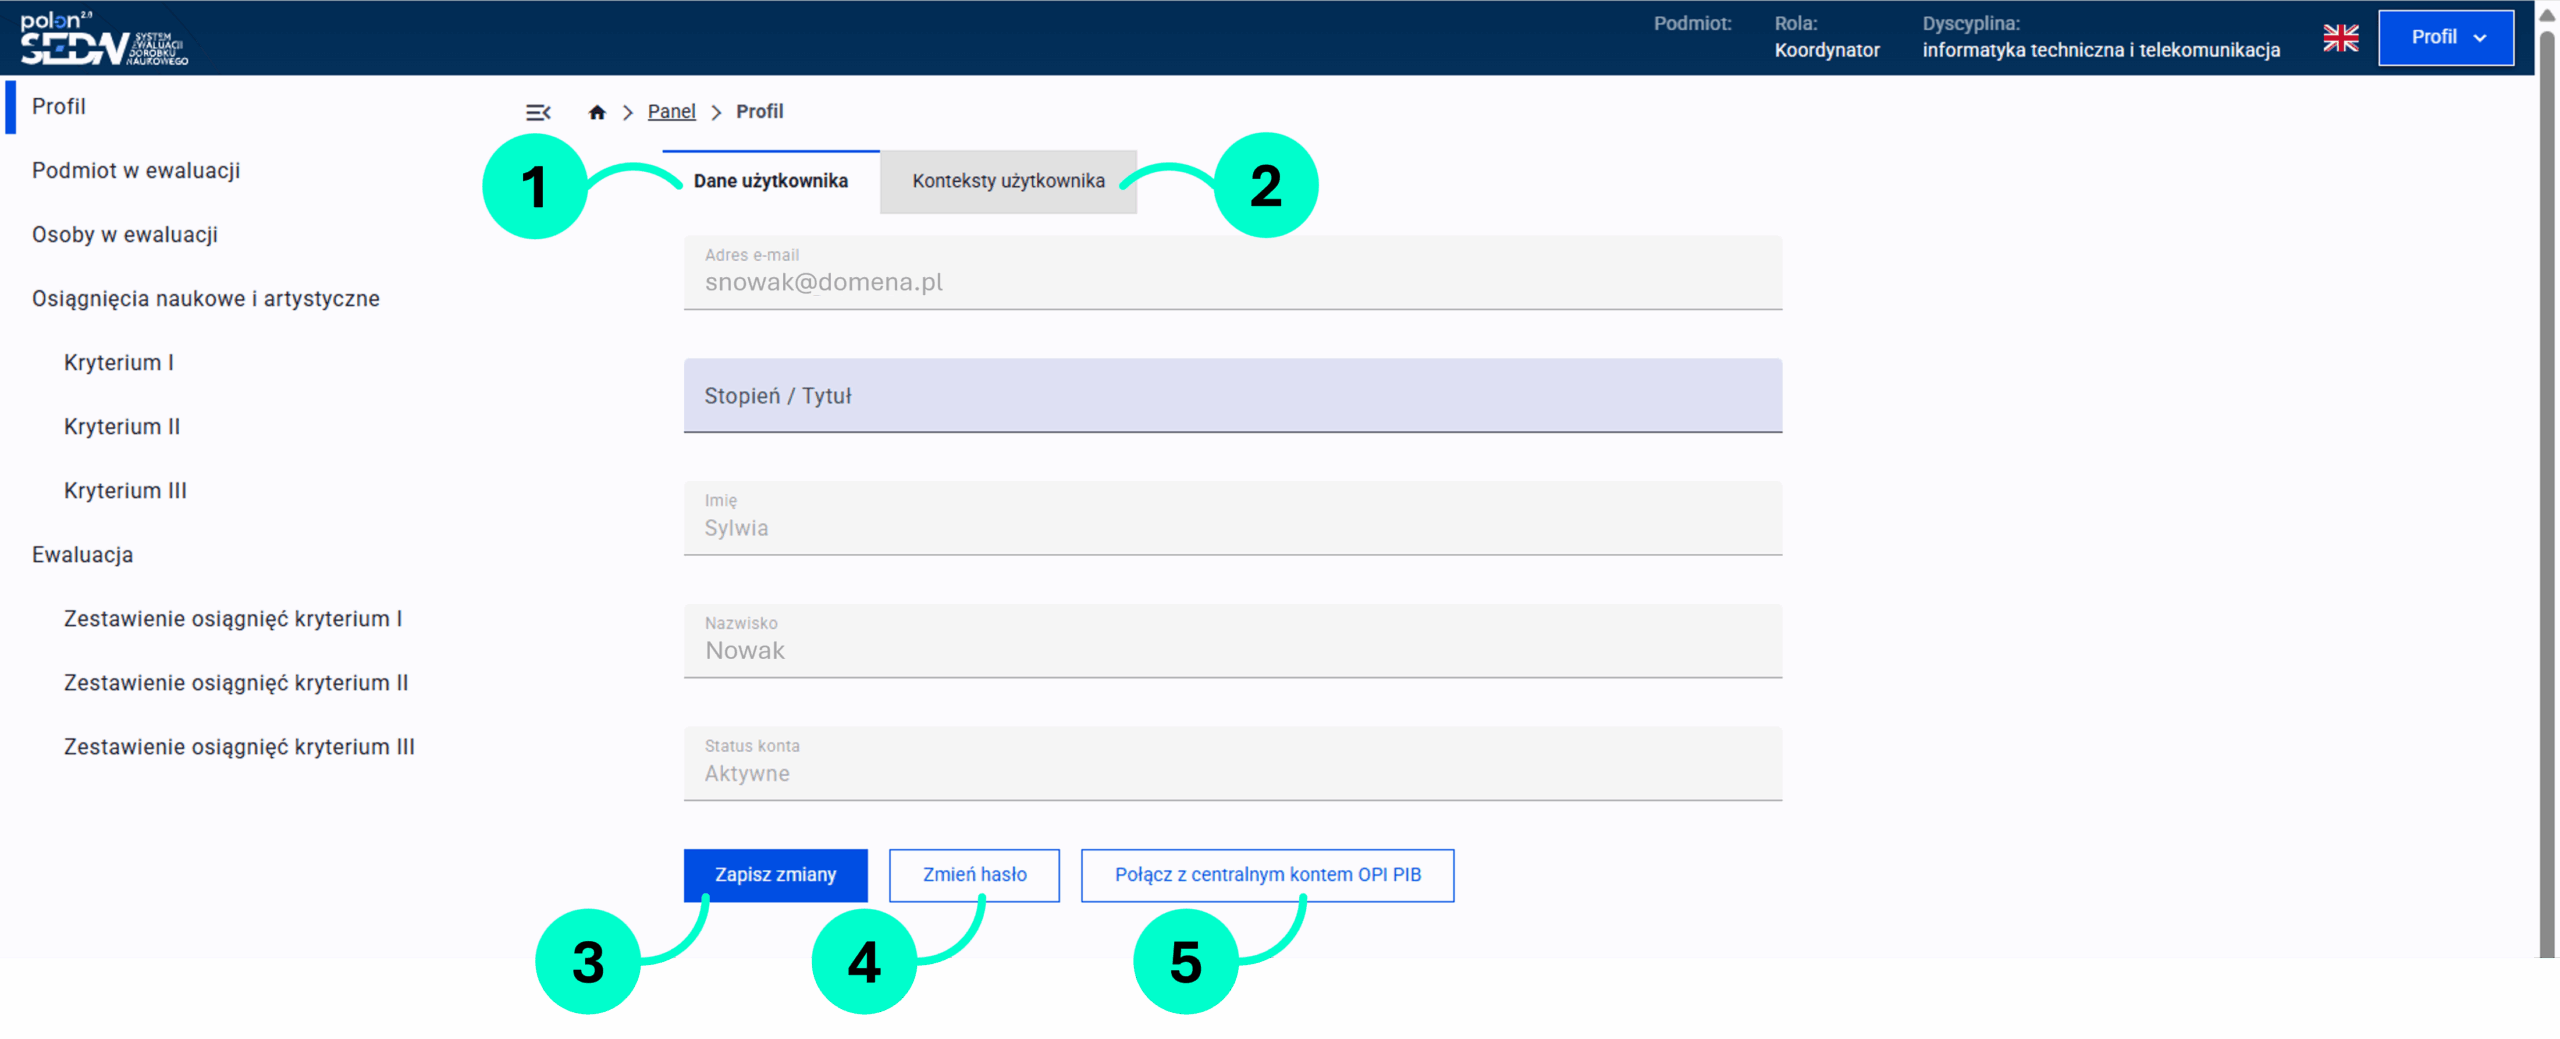2560x1039 pixels.
Task: Click the POL-on SEDN logo
Action: (x=103, y=38)
